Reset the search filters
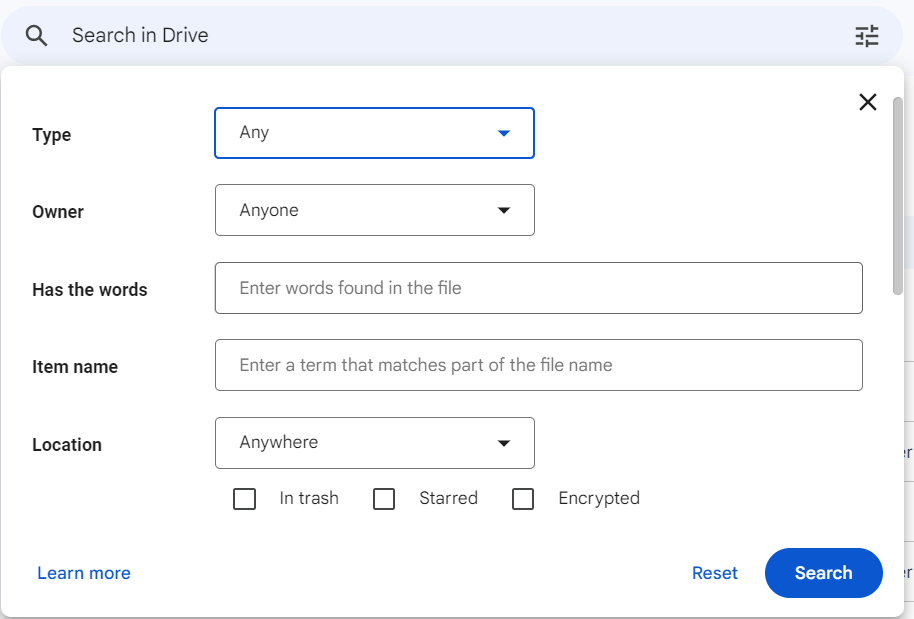The width and height of the screenshot is (914, 619). click(x=714, y=573)
